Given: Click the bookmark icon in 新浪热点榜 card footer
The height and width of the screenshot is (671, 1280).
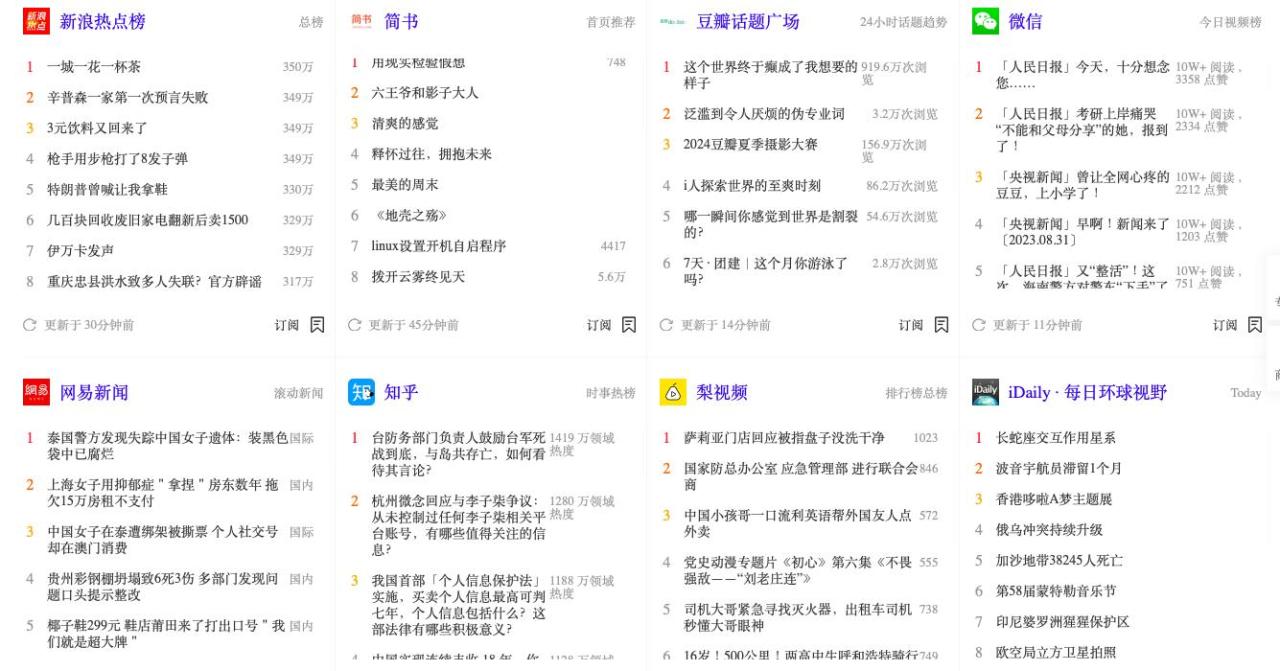Looking at the screenshot, I should point(317,324).
